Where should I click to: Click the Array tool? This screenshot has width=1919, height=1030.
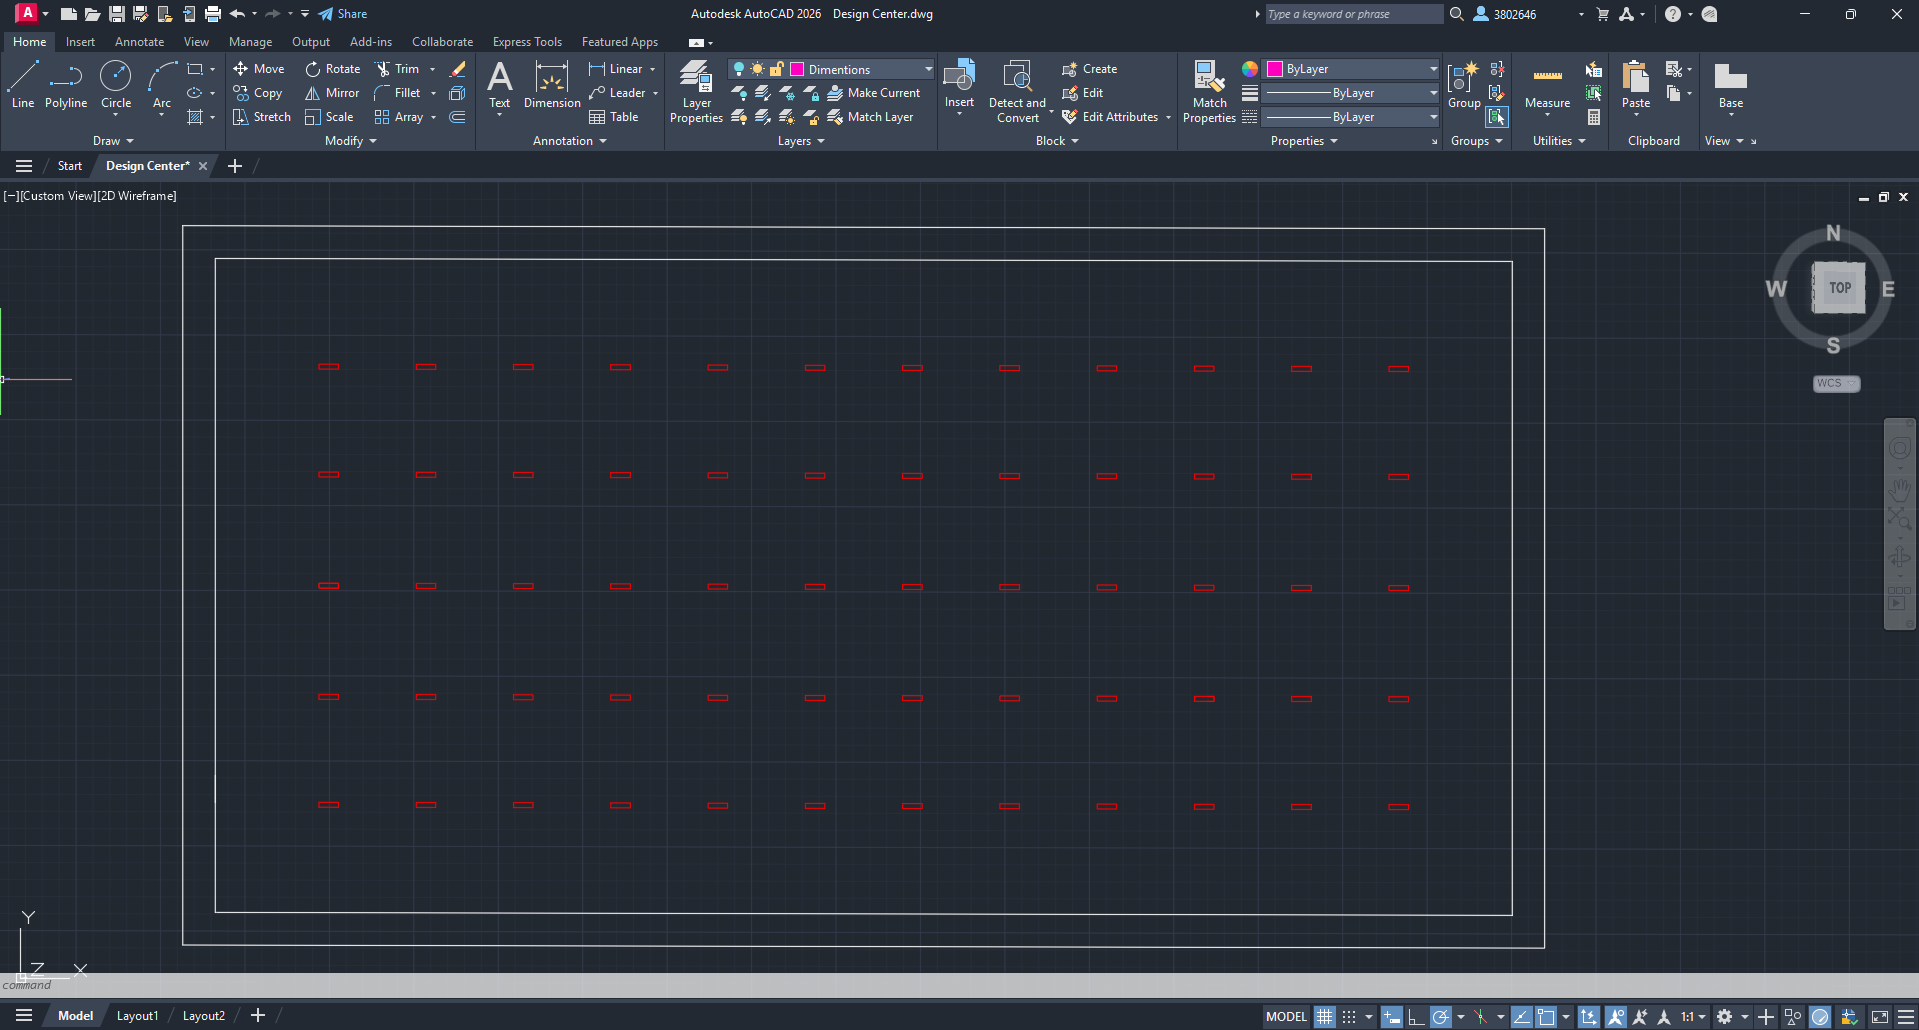point(399,117)
